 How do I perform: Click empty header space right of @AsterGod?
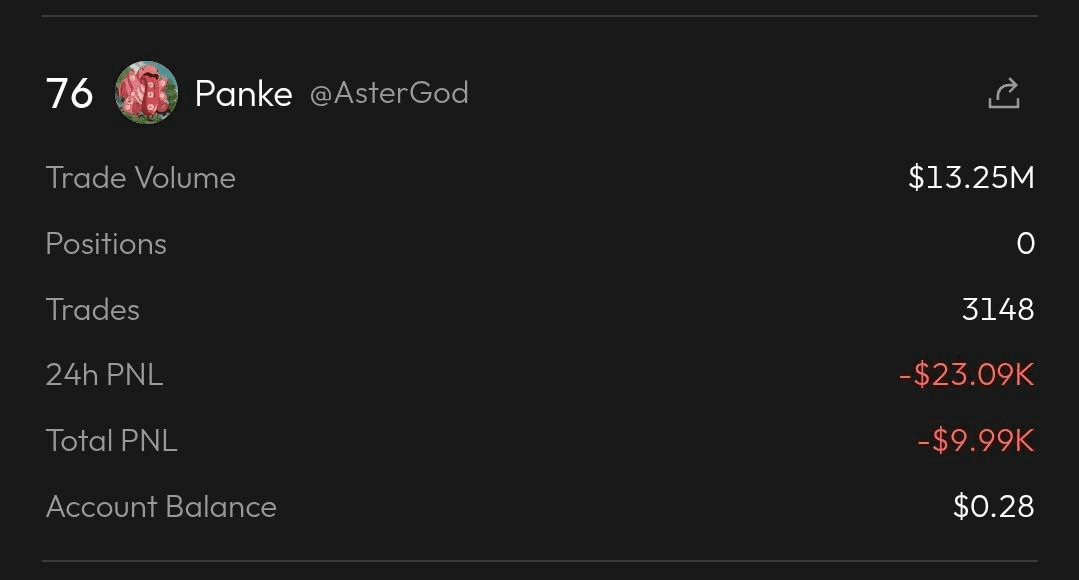[720, 93]
